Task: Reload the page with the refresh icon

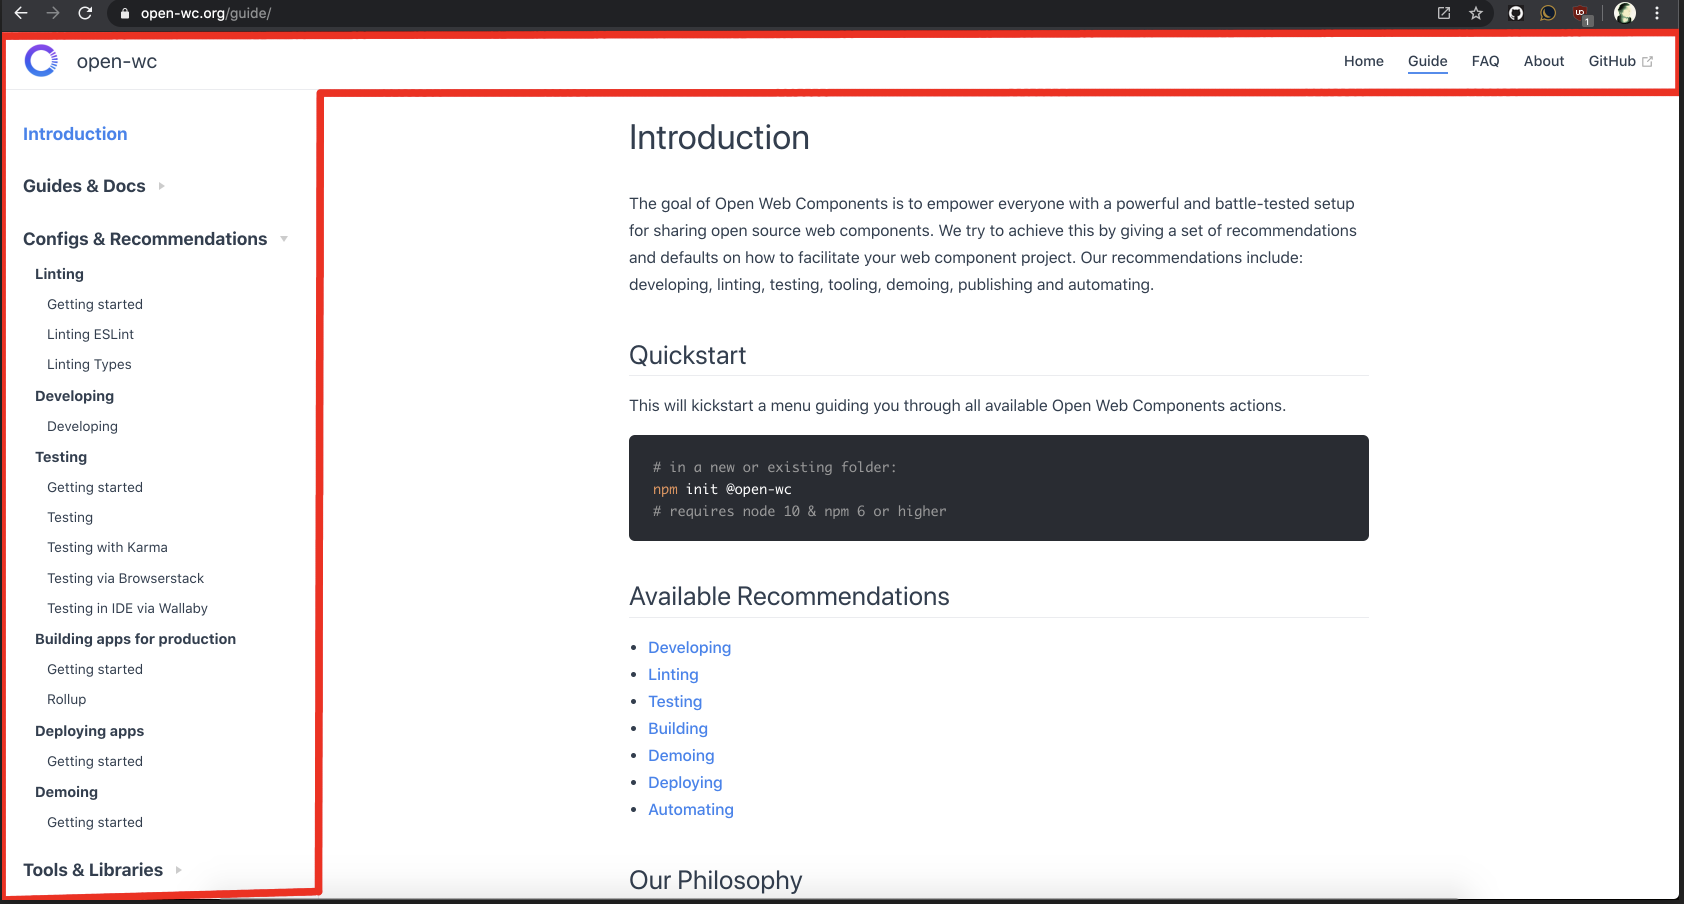Action: pos(85,14)
